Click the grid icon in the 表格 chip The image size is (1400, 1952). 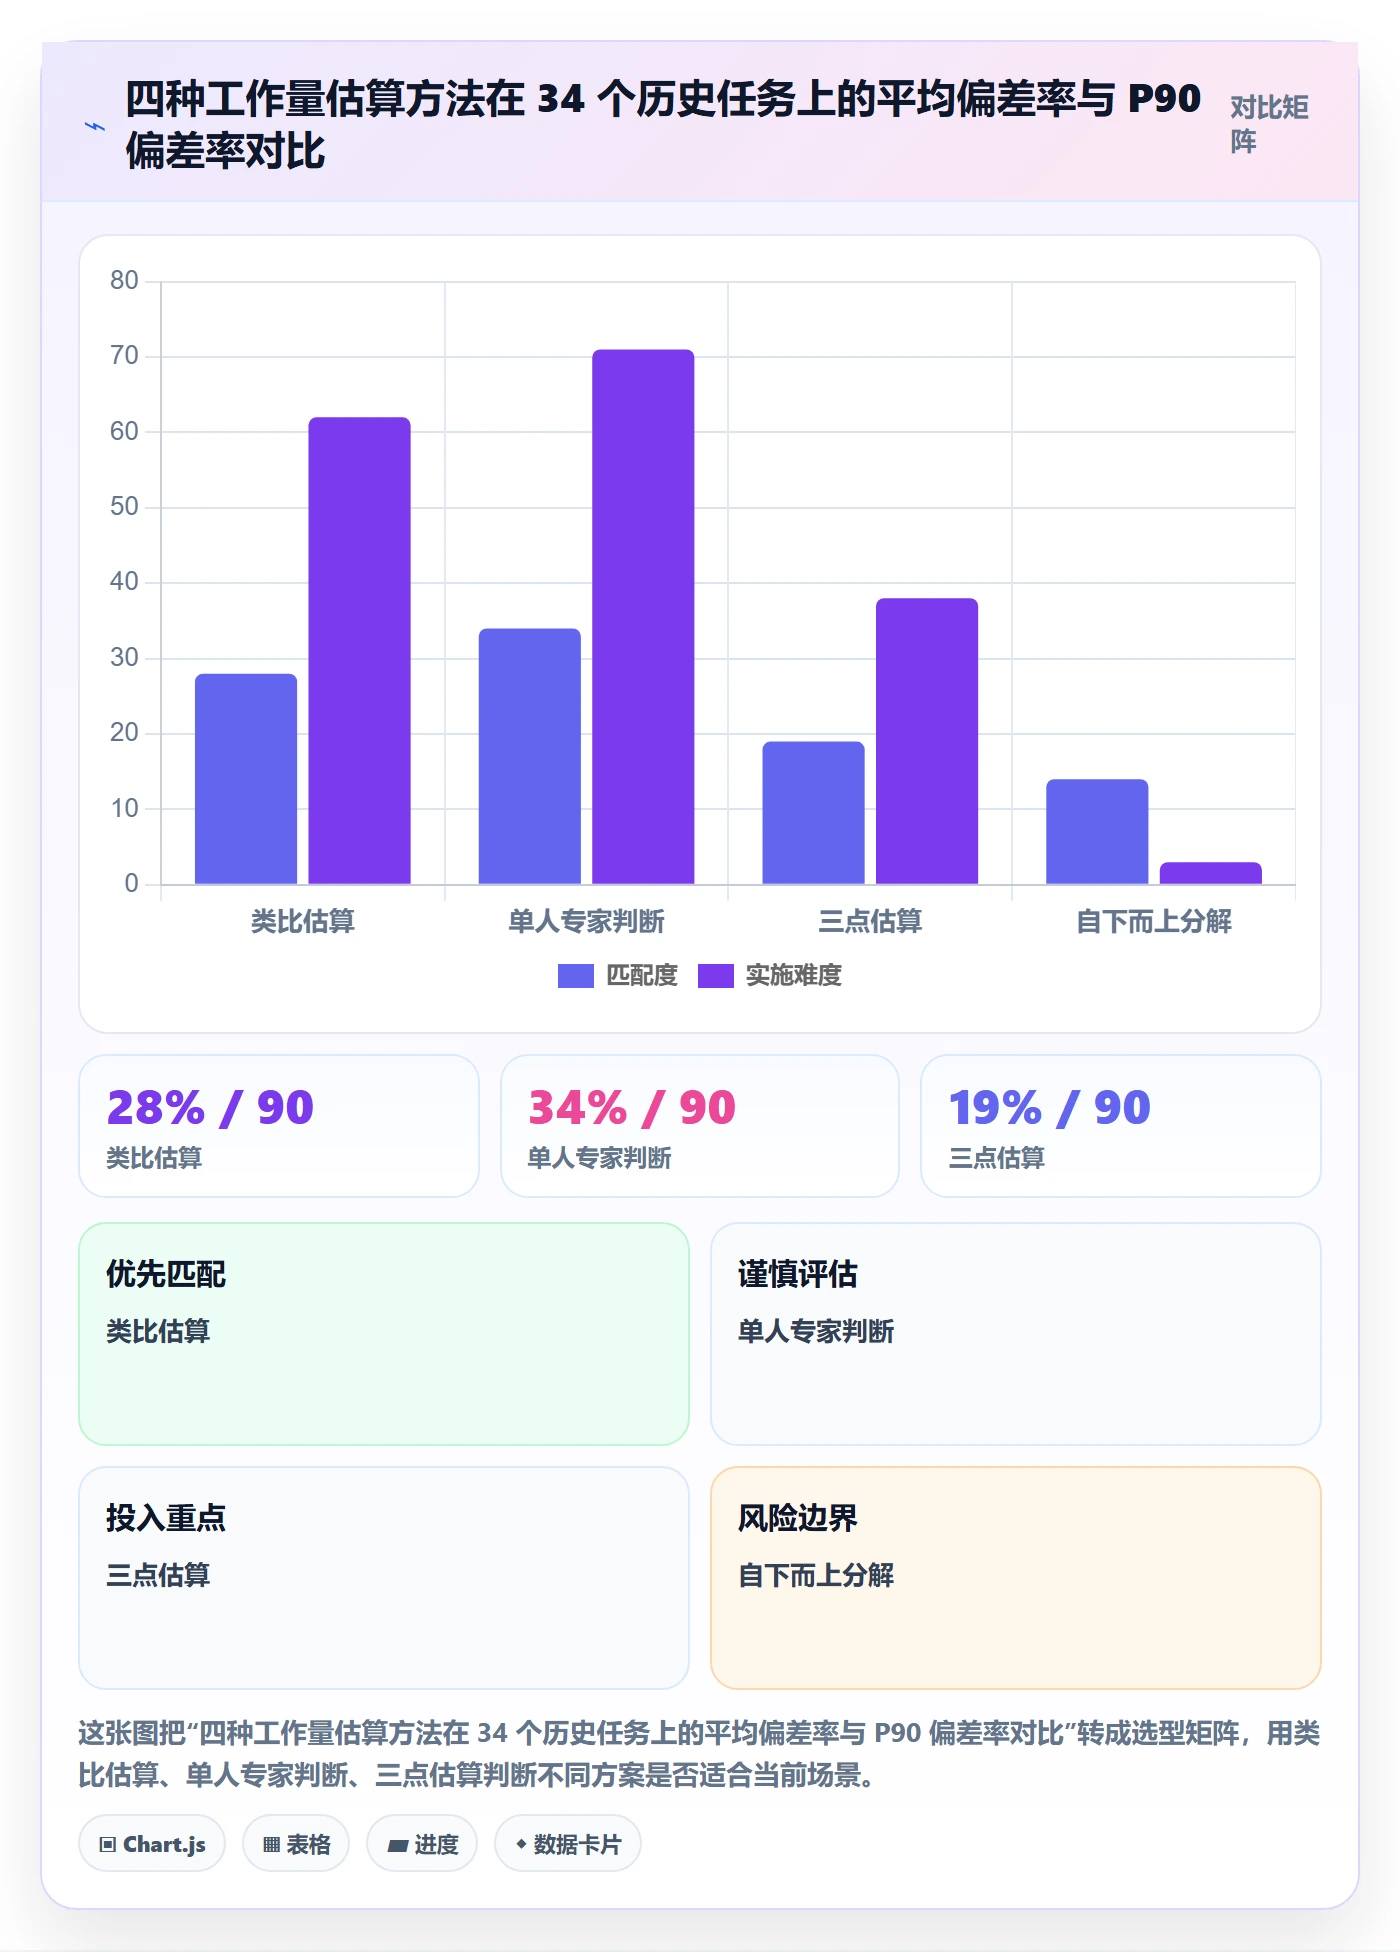click(272, 1845)
